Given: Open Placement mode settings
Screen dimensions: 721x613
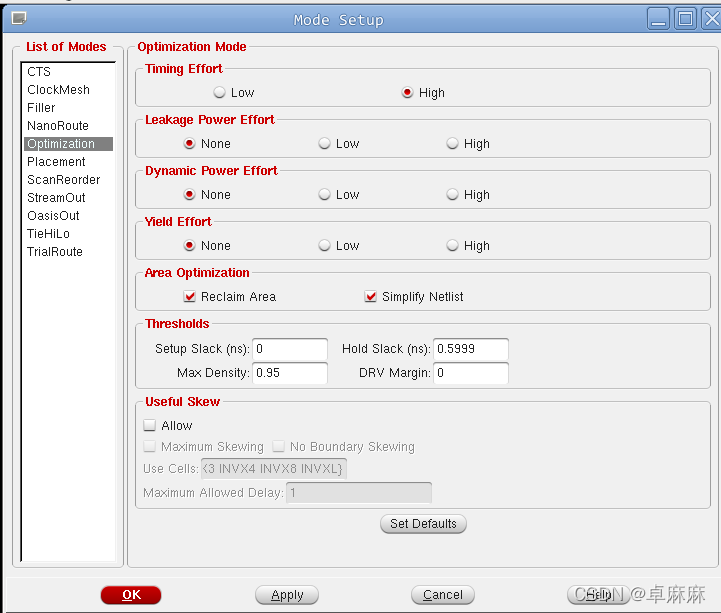Looking at the screenshot, I should click(x=68, y=161).
